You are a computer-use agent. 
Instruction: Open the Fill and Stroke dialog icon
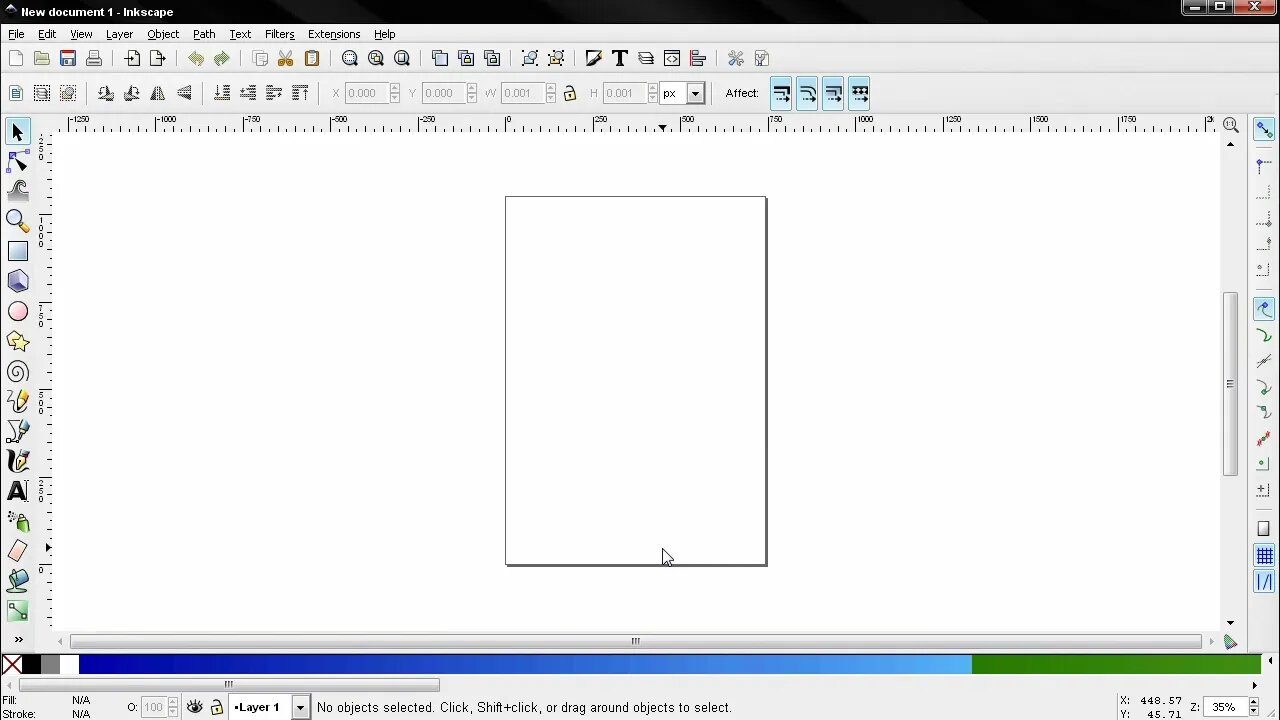593,58
